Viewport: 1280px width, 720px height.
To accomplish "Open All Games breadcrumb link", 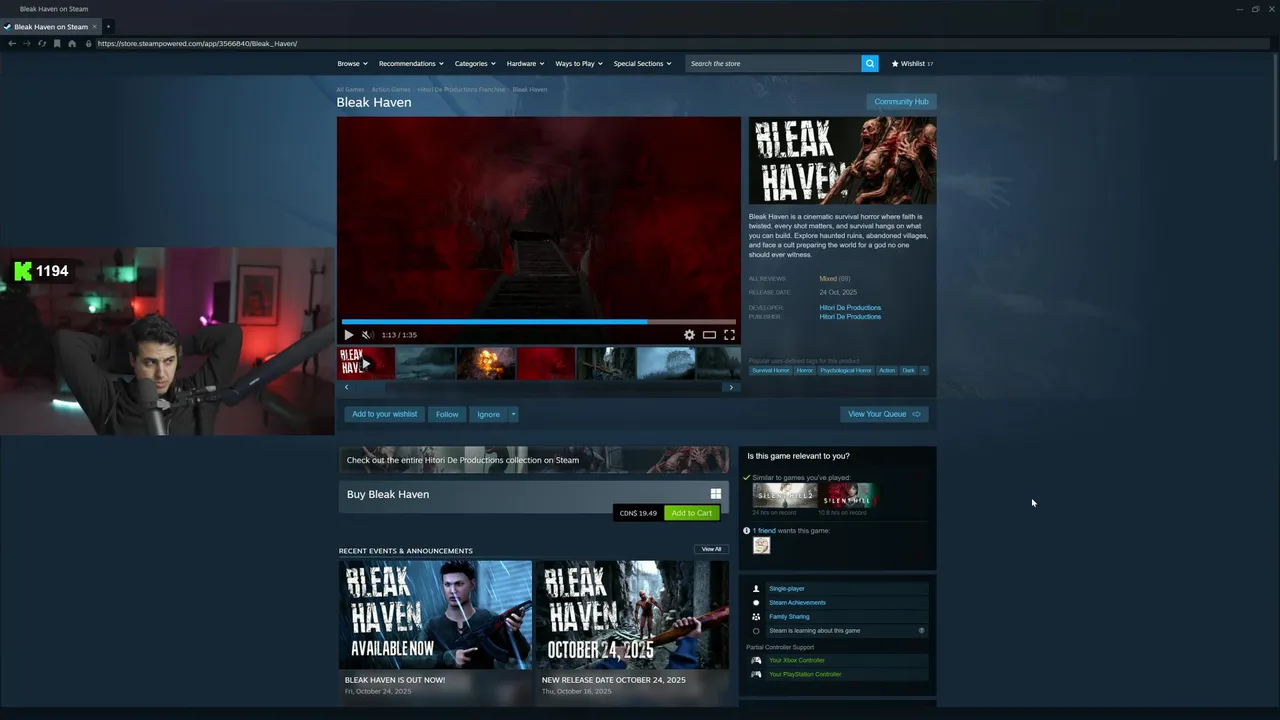I will click(350, 89).
